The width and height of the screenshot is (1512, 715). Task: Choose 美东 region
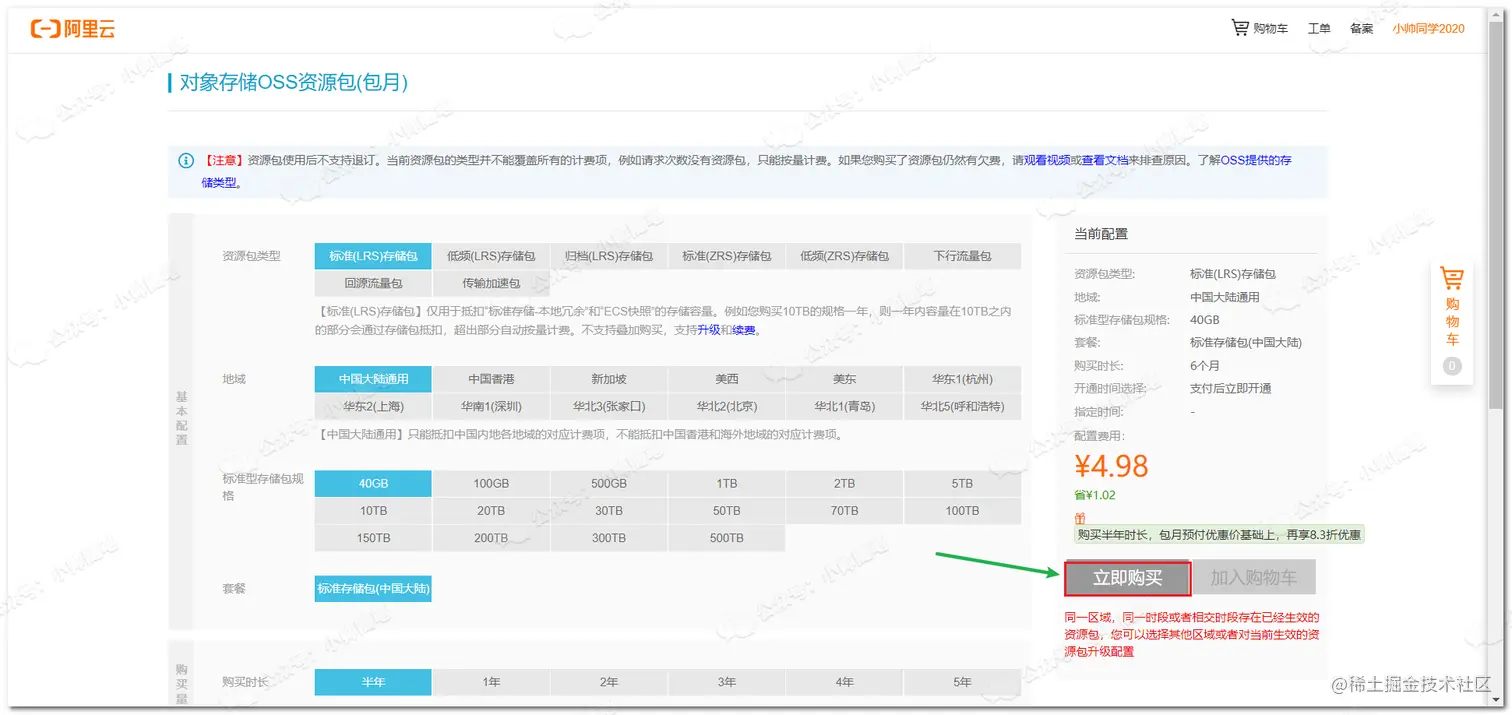pyautogui.click(x=845, y=379)
